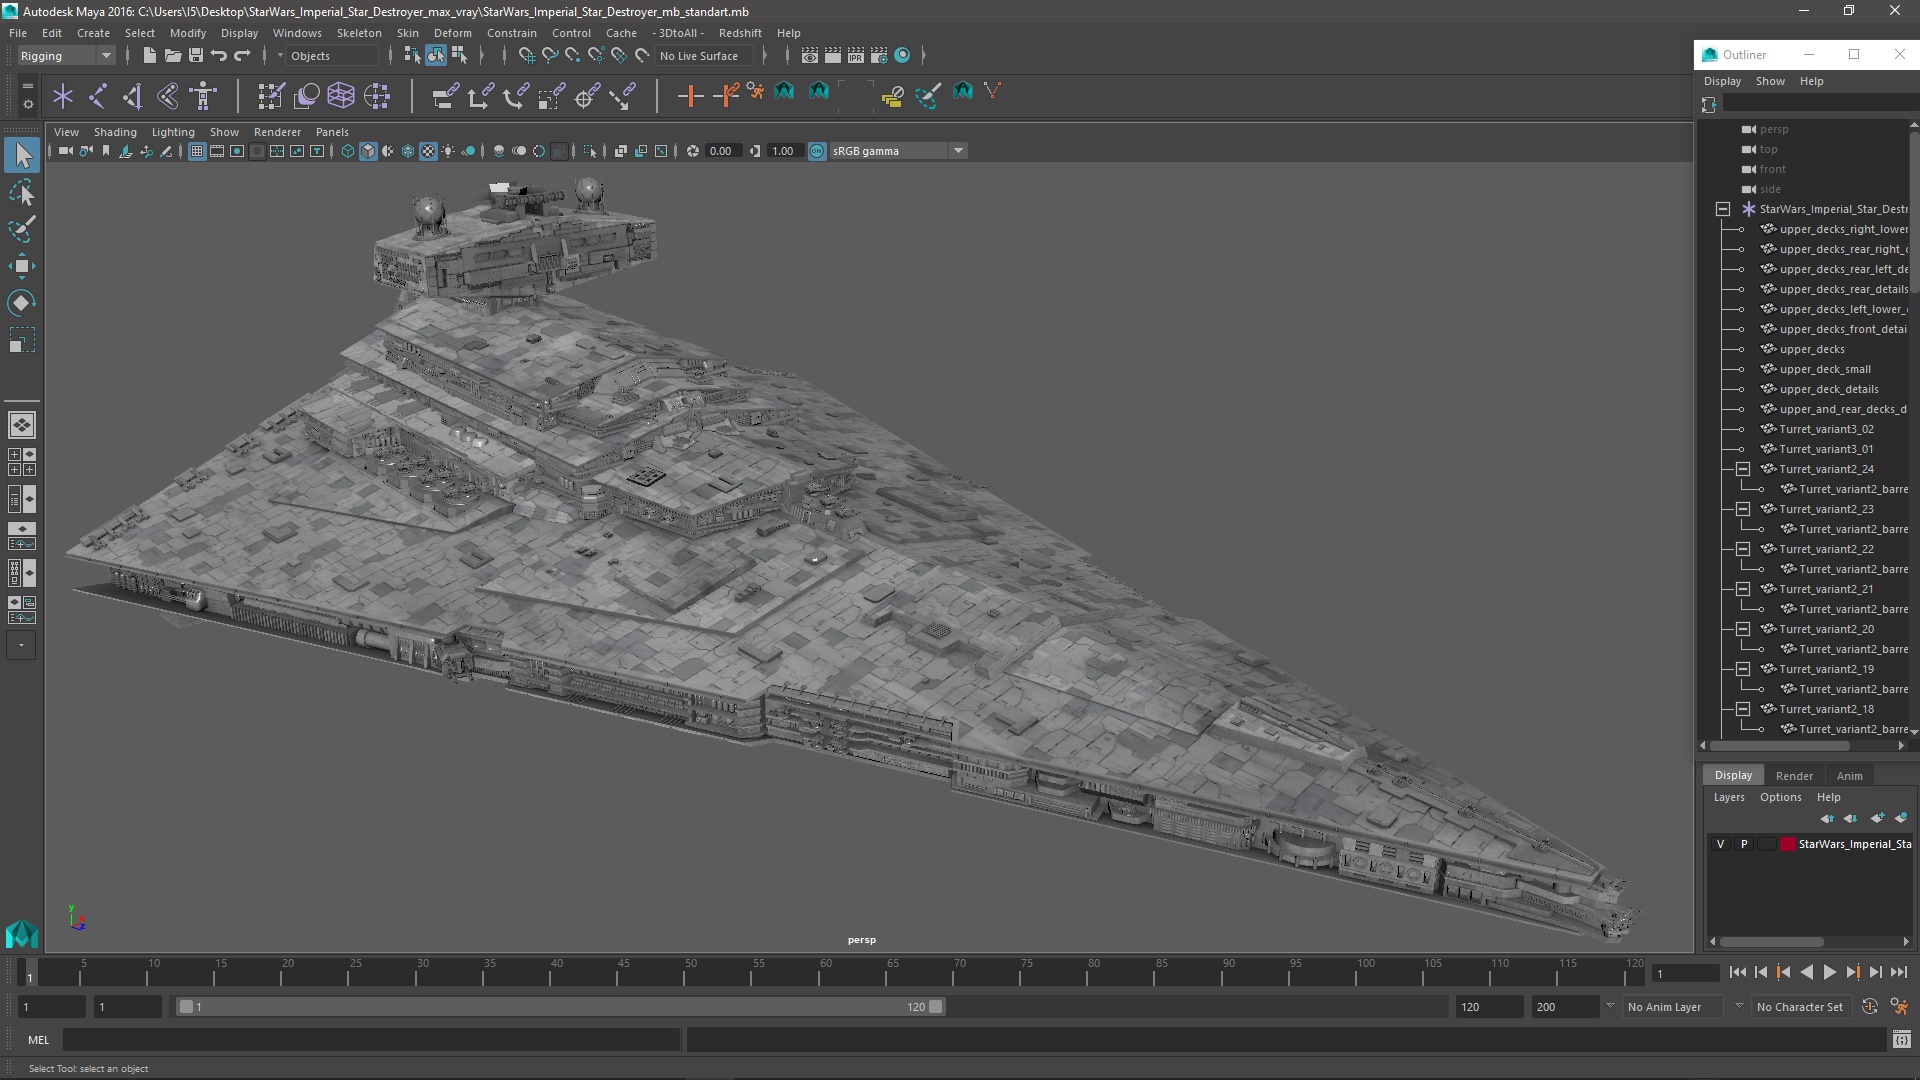
Task: Go to end of playback range
Action: (x=1898, y=972)
